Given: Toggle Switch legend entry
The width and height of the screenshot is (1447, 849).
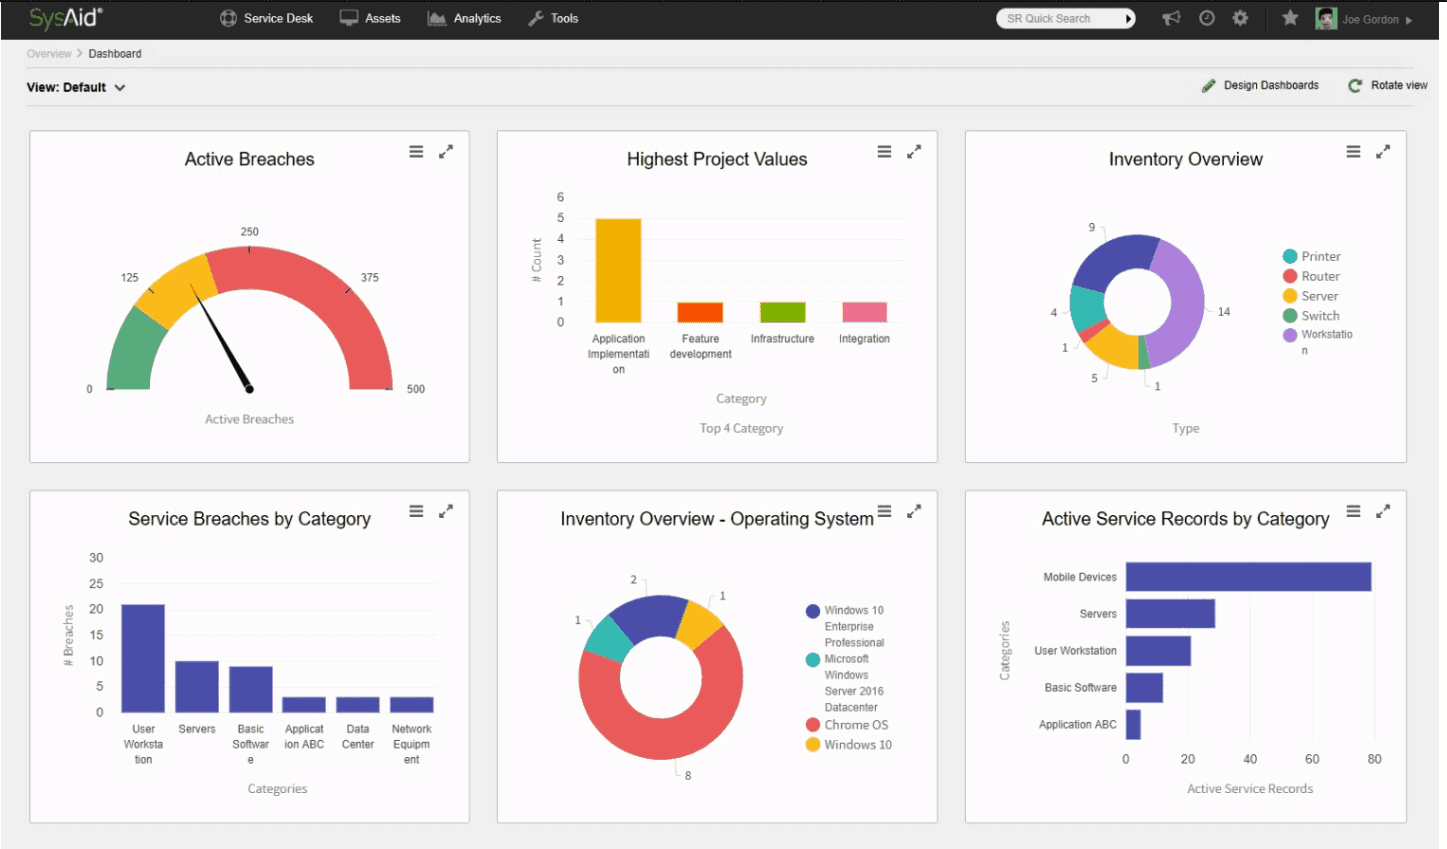Looking at the screenshot, I should pyautogui.click(x=1311, y=316).
